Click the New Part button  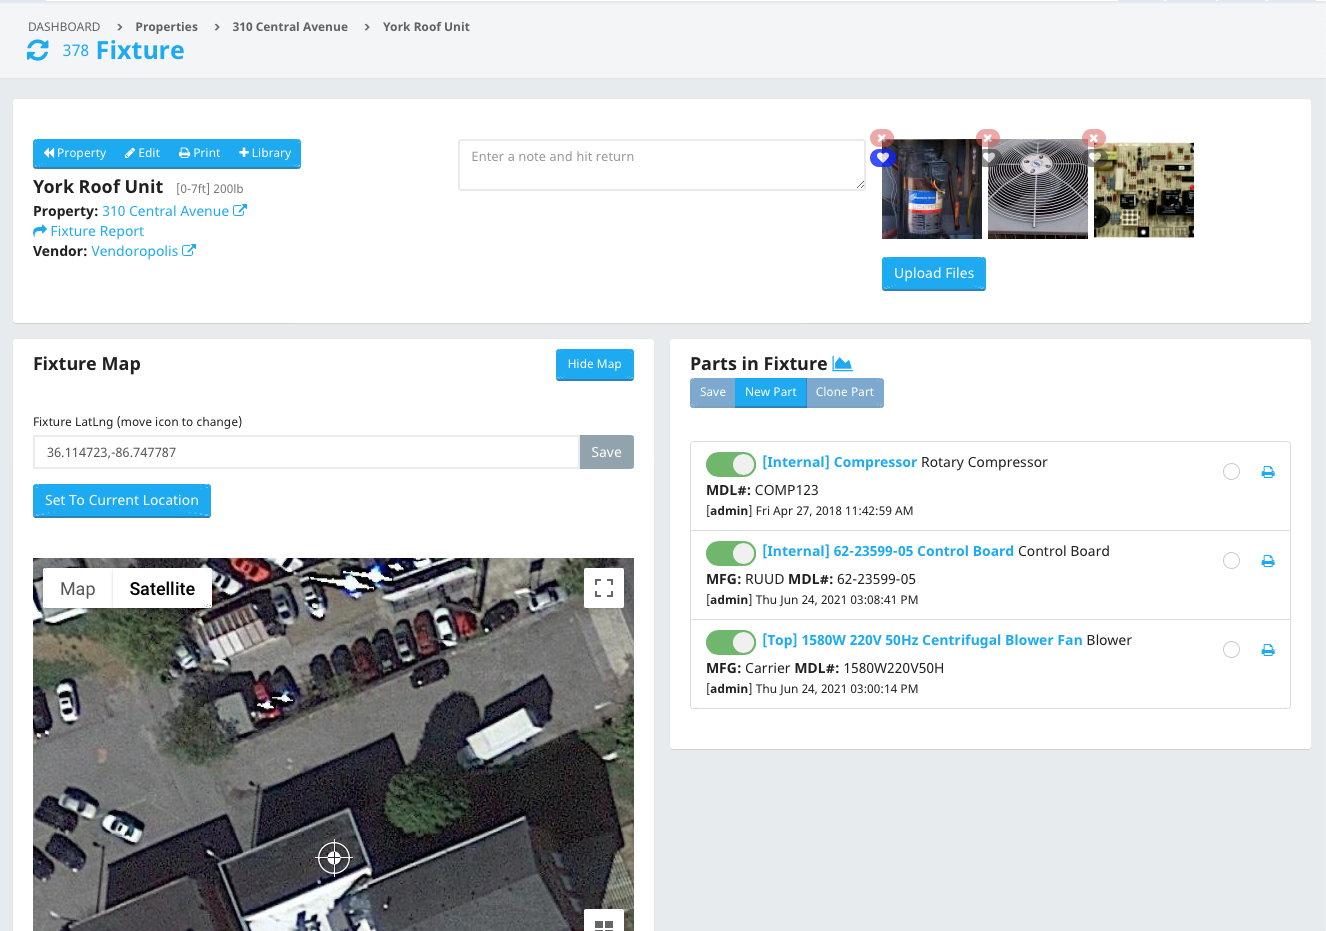[771, 392]
